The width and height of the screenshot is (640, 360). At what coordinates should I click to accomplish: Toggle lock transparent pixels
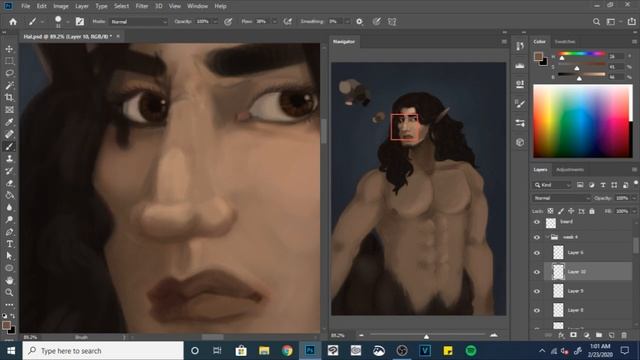[x=550, y=211]
